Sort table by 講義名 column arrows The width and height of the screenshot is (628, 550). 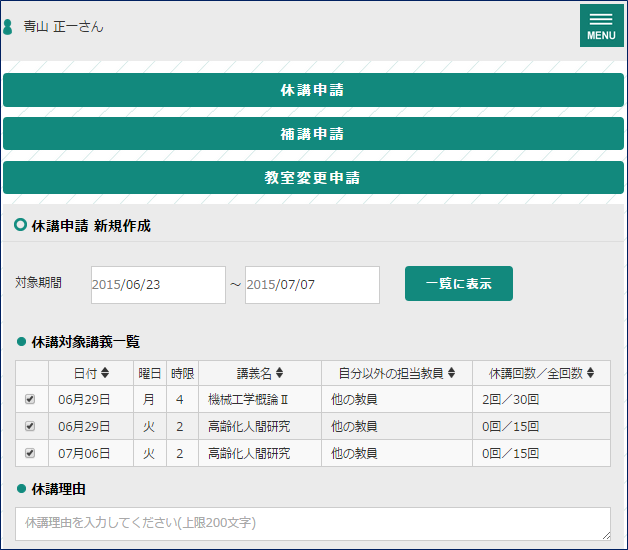[280, 373]
